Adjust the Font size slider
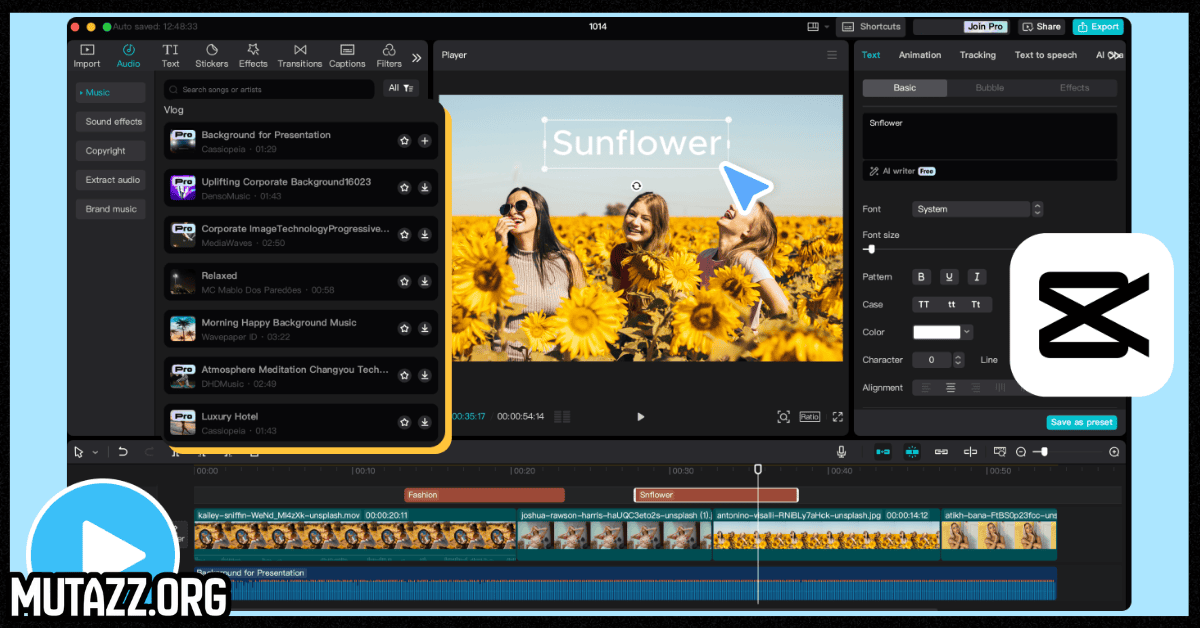Viewport: 1200px width, 628px height. [x=871, y=249]
